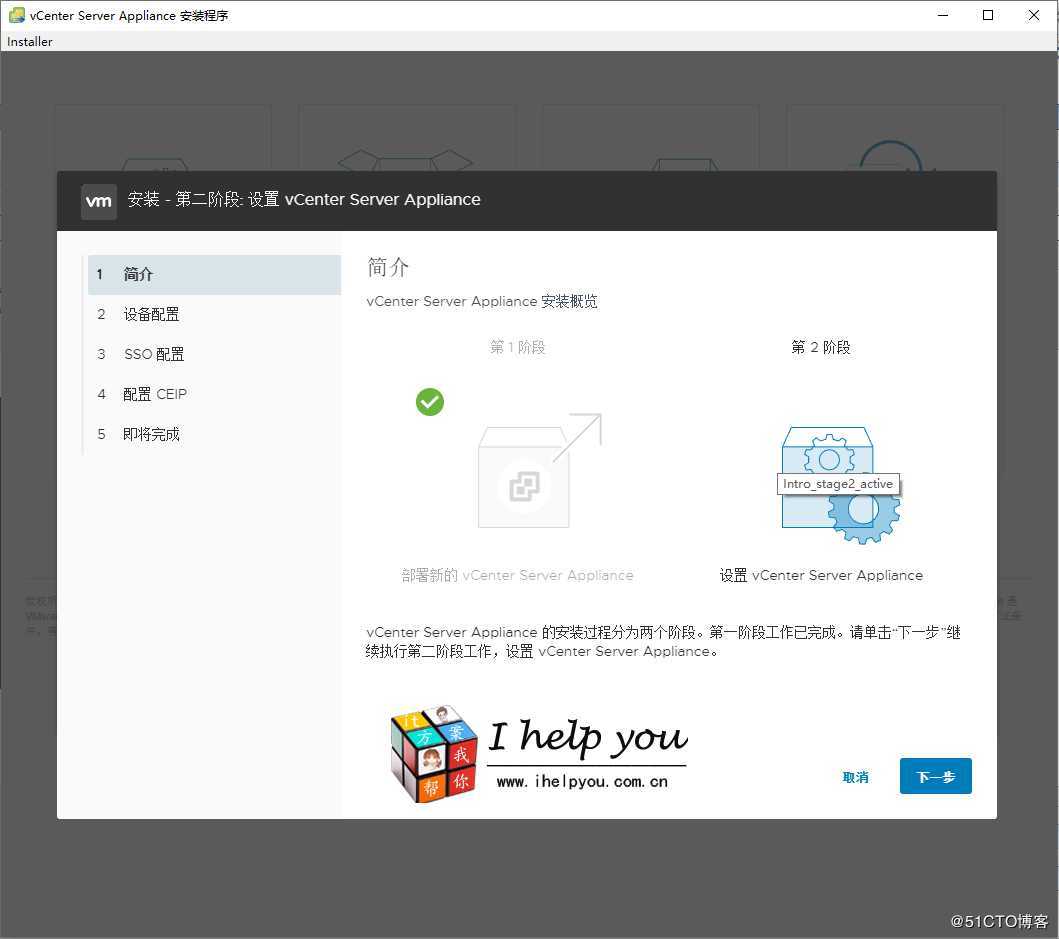The height and width of the screenshot is (939, 1059).
Task: Minimize the installer window
Action: click(x=943, y=15)
